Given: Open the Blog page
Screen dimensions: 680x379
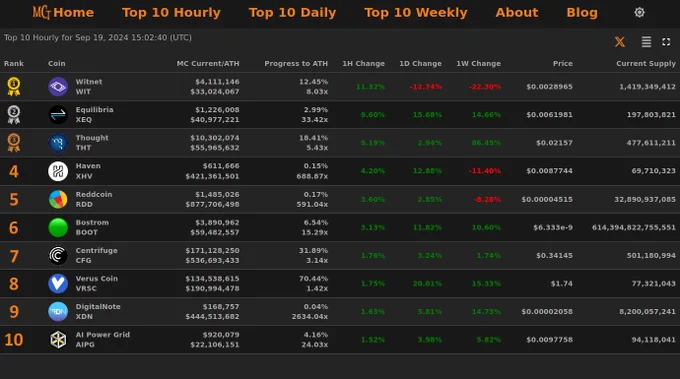Looking at the screenshot, I should click(x=582, y=13).
